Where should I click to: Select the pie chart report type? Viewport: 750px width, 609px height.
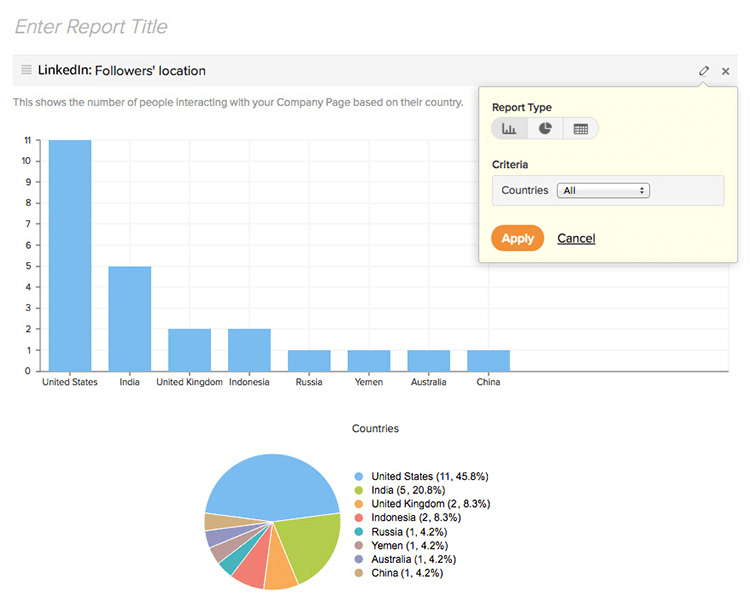(545, 129)
